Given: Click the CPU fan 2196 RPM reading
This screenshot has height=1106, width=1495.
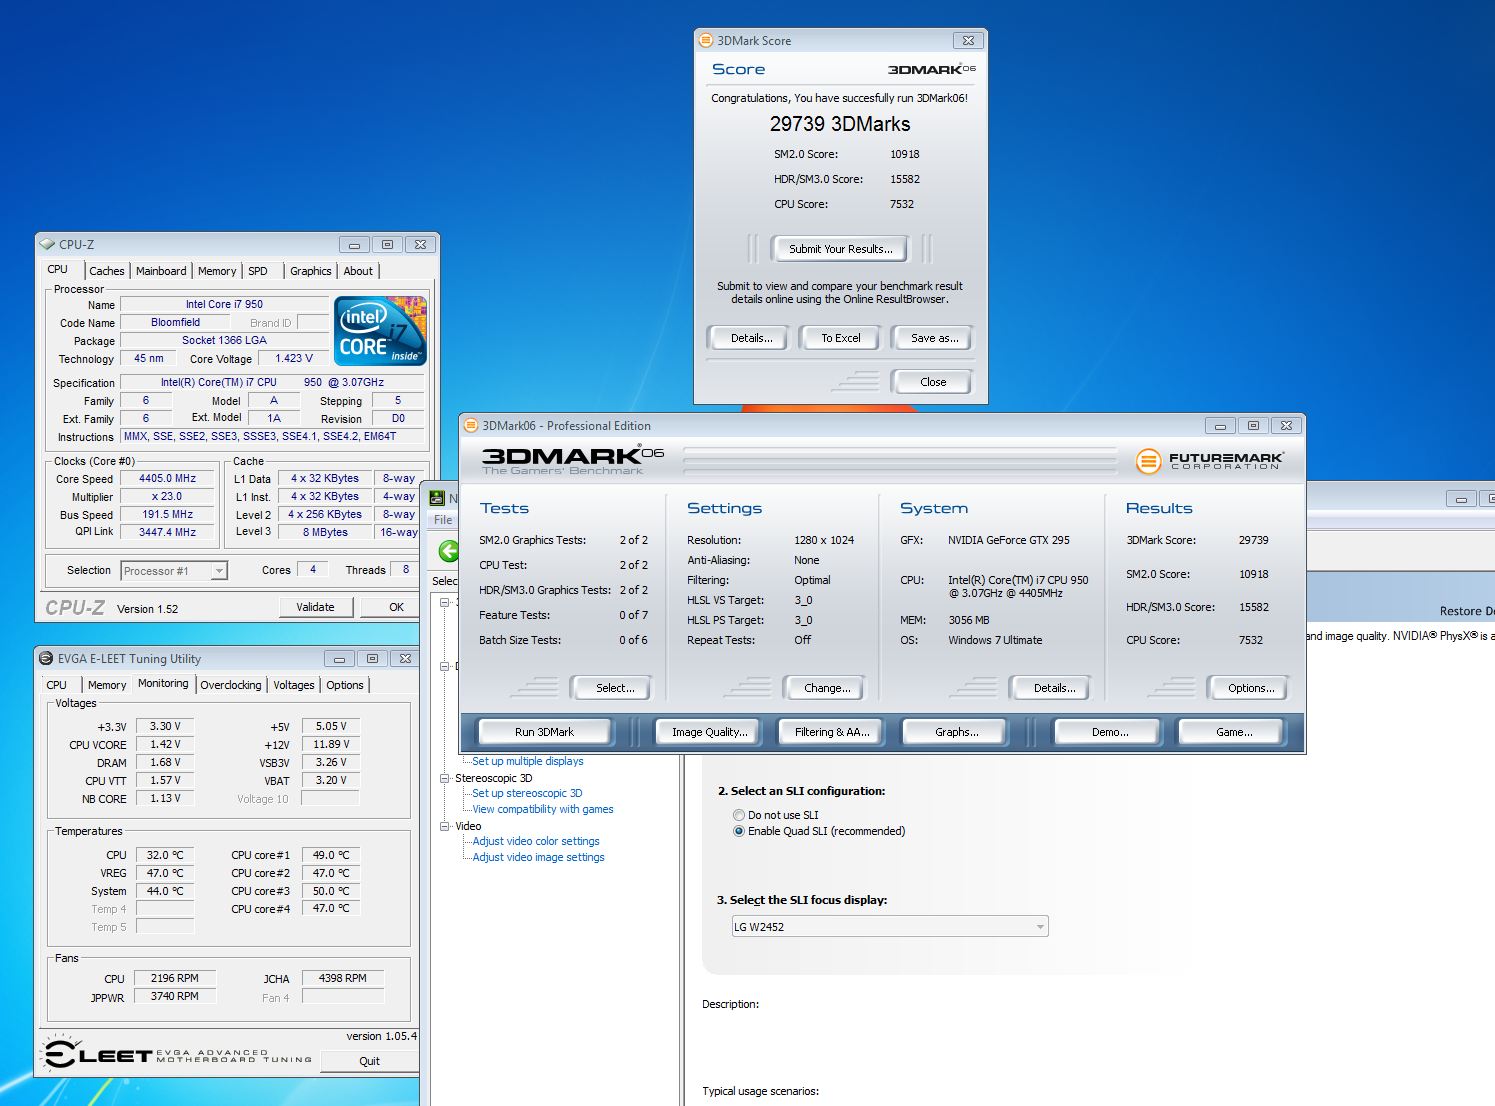Looking at the screenshot, I should tap(175, 978).
